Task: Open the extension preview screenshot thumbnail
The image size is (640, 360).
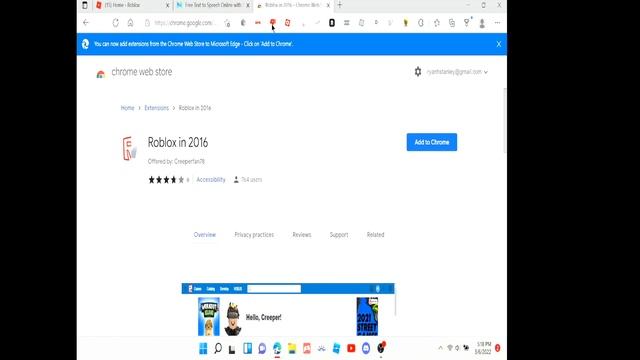Action: (x=288, y=309)
